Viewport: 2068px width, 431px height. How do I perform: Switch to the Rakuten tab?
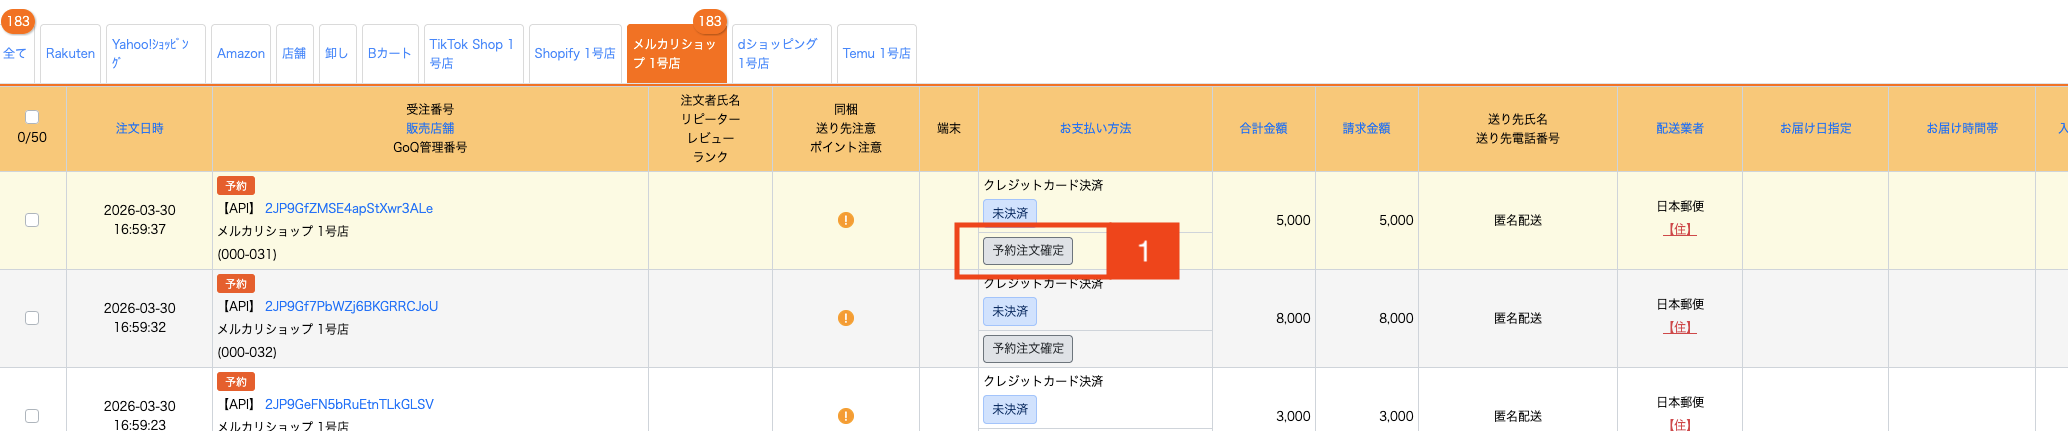click(x=70, y=54)
